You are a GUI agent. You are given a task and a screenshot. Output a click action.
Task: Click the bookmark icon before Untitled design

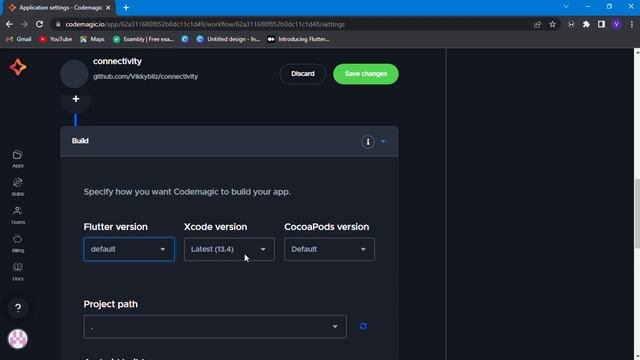[185, 39]
